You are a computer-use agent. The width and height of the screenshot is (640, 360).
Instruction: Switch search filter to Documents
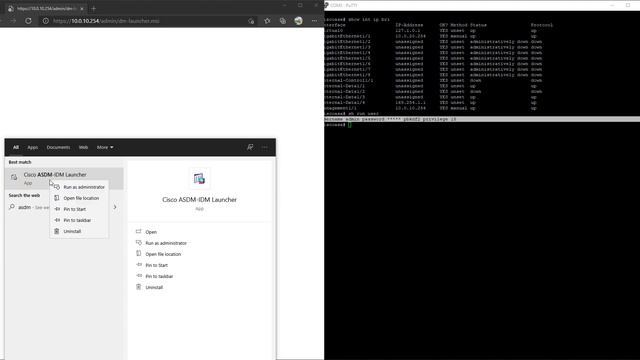tap(58, 147)
